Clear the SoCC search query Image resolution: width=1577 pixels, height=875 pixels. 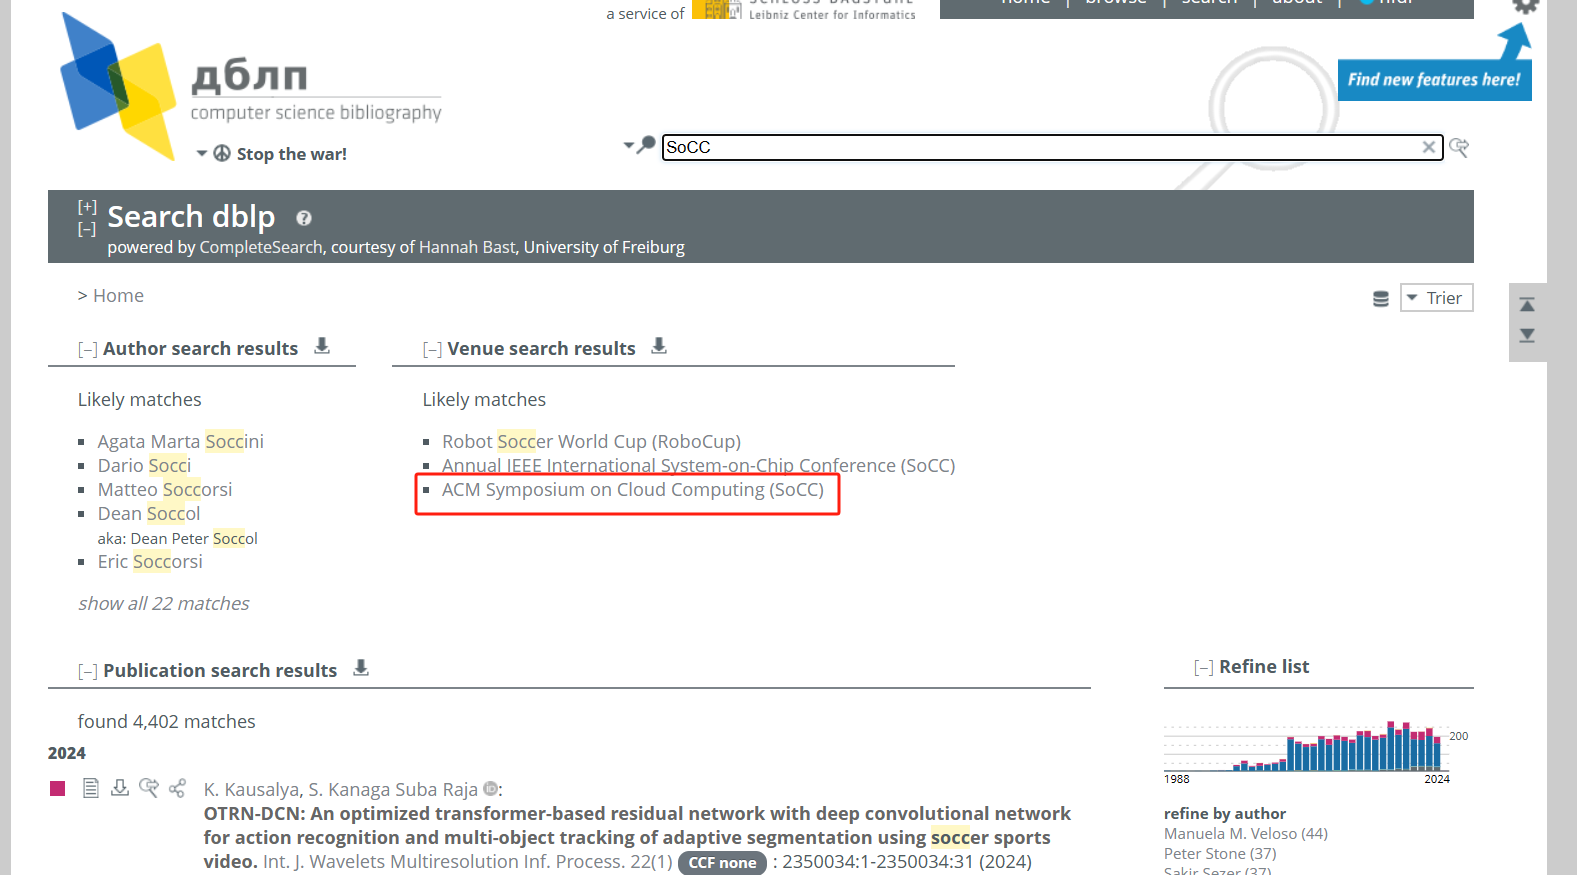point(1429,147)
